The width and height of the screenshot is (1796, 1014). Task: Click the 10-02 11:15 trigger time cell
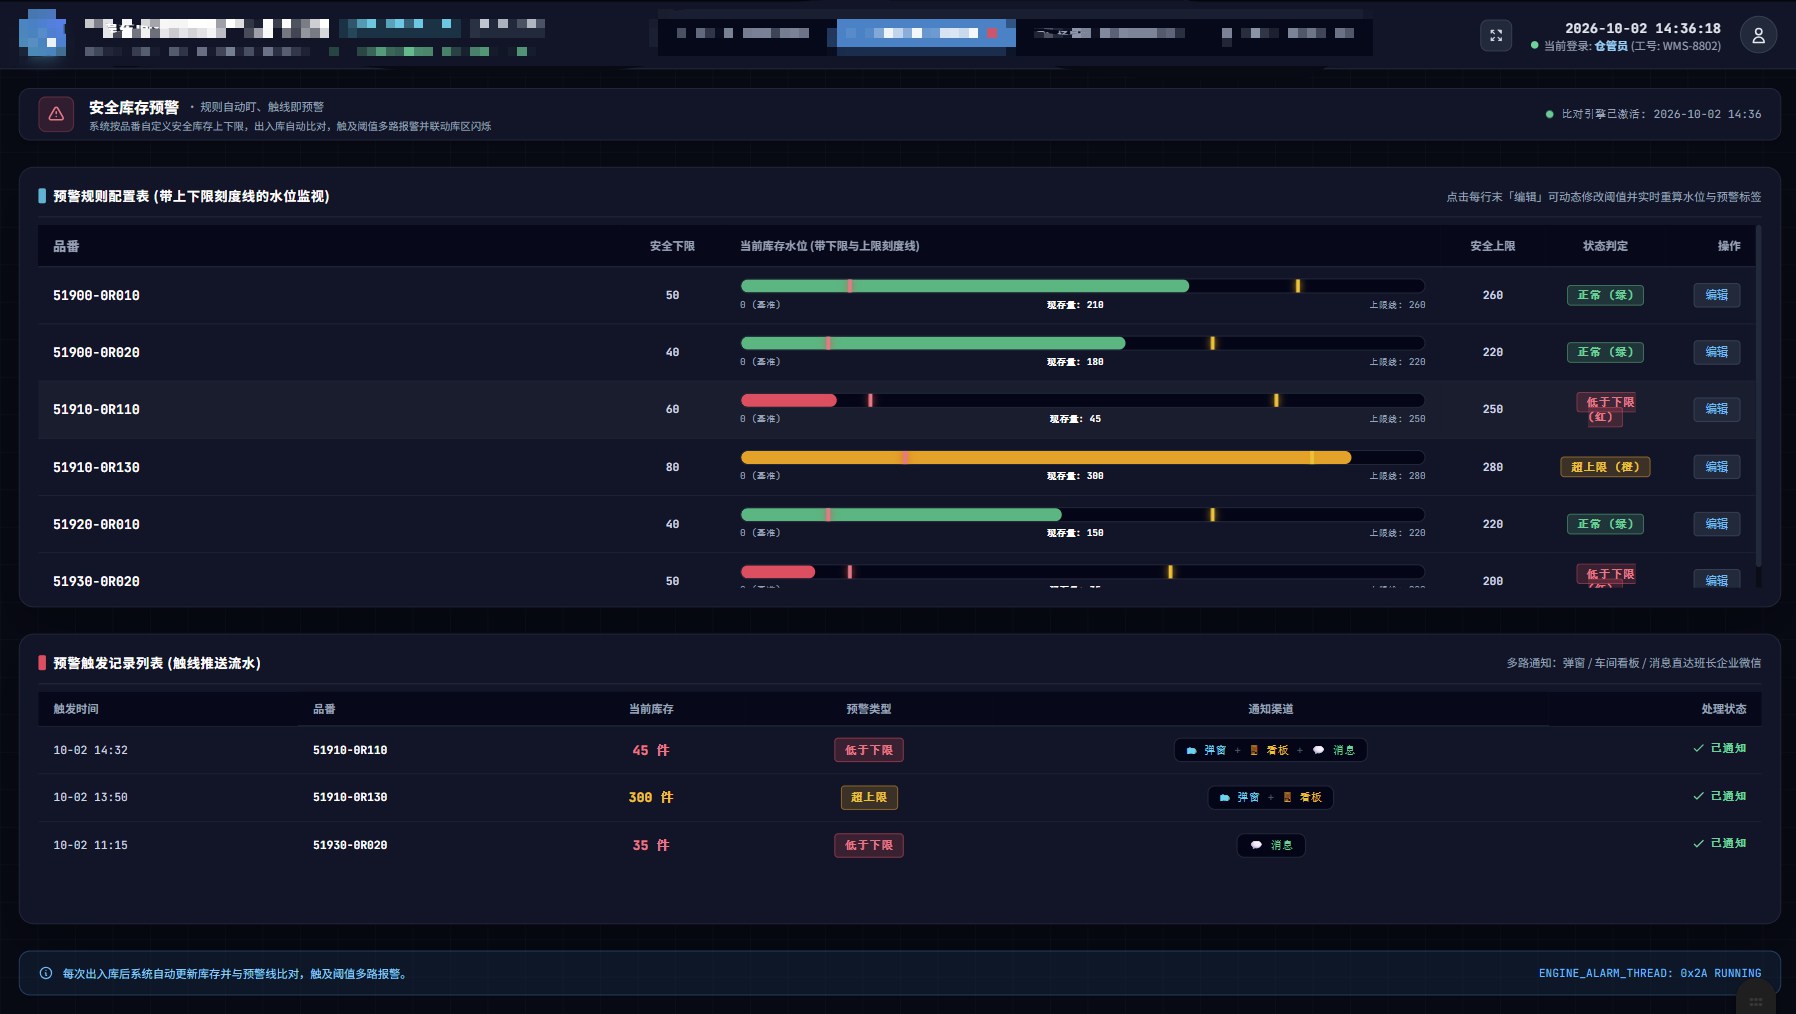[90, 845]
